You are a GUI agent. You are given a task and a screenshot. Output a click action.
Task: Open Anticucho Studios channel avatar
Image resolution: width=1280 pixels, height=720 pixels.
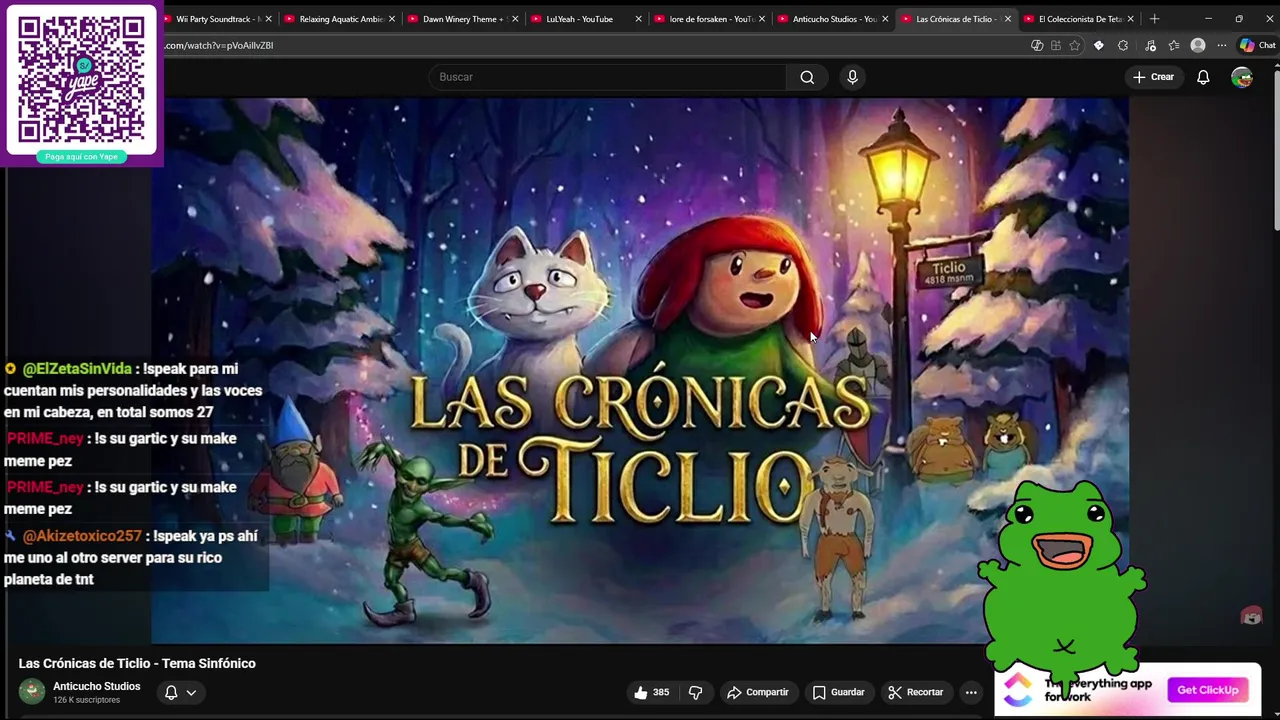pos(32,692)
